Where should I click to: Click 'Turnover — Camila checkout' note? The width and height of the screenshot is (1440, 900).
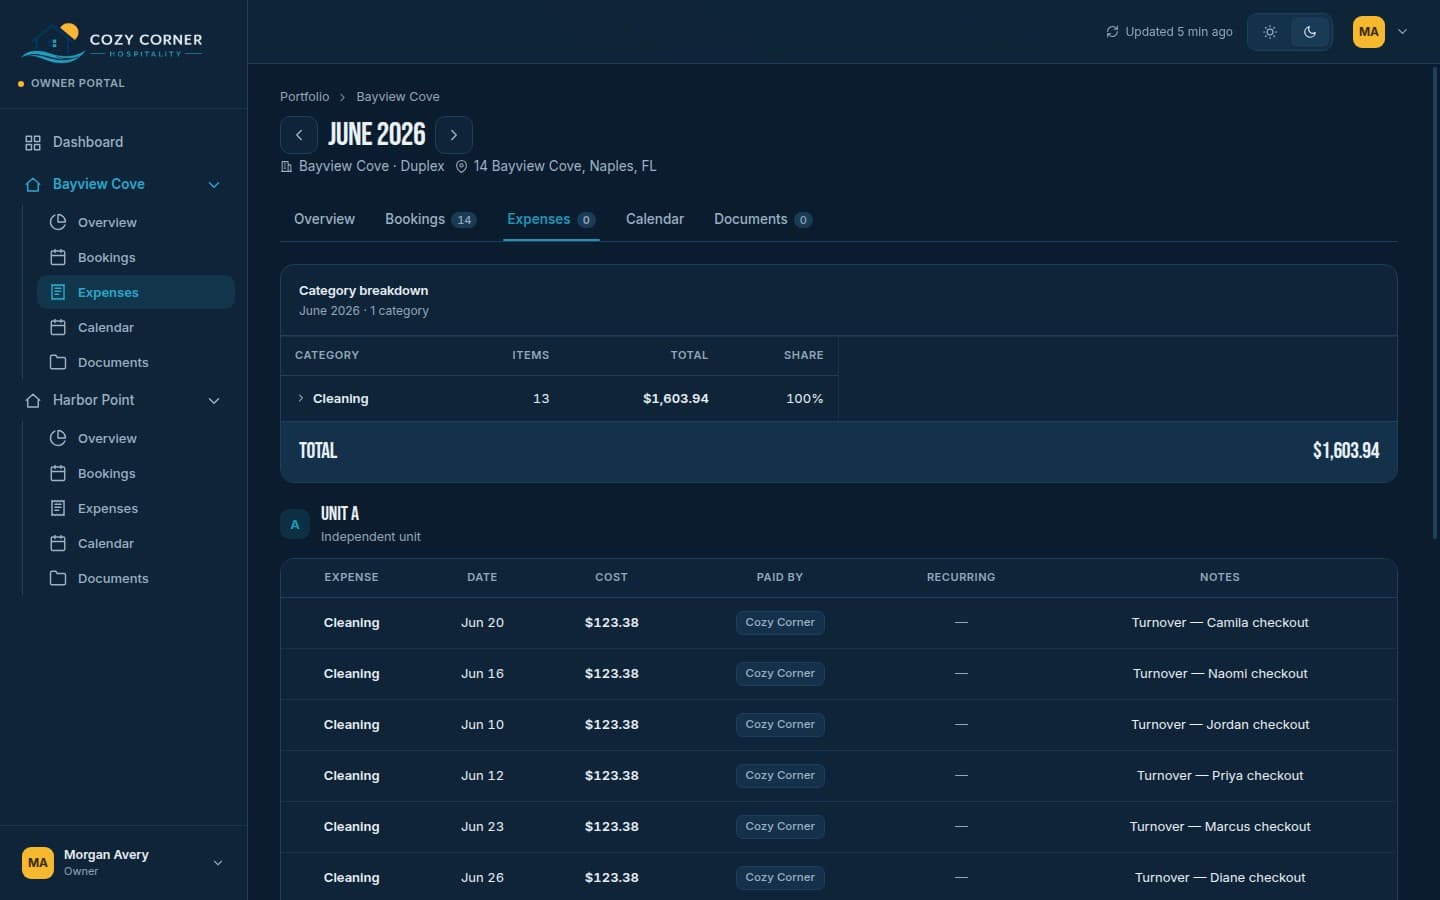coord(1220,622)
